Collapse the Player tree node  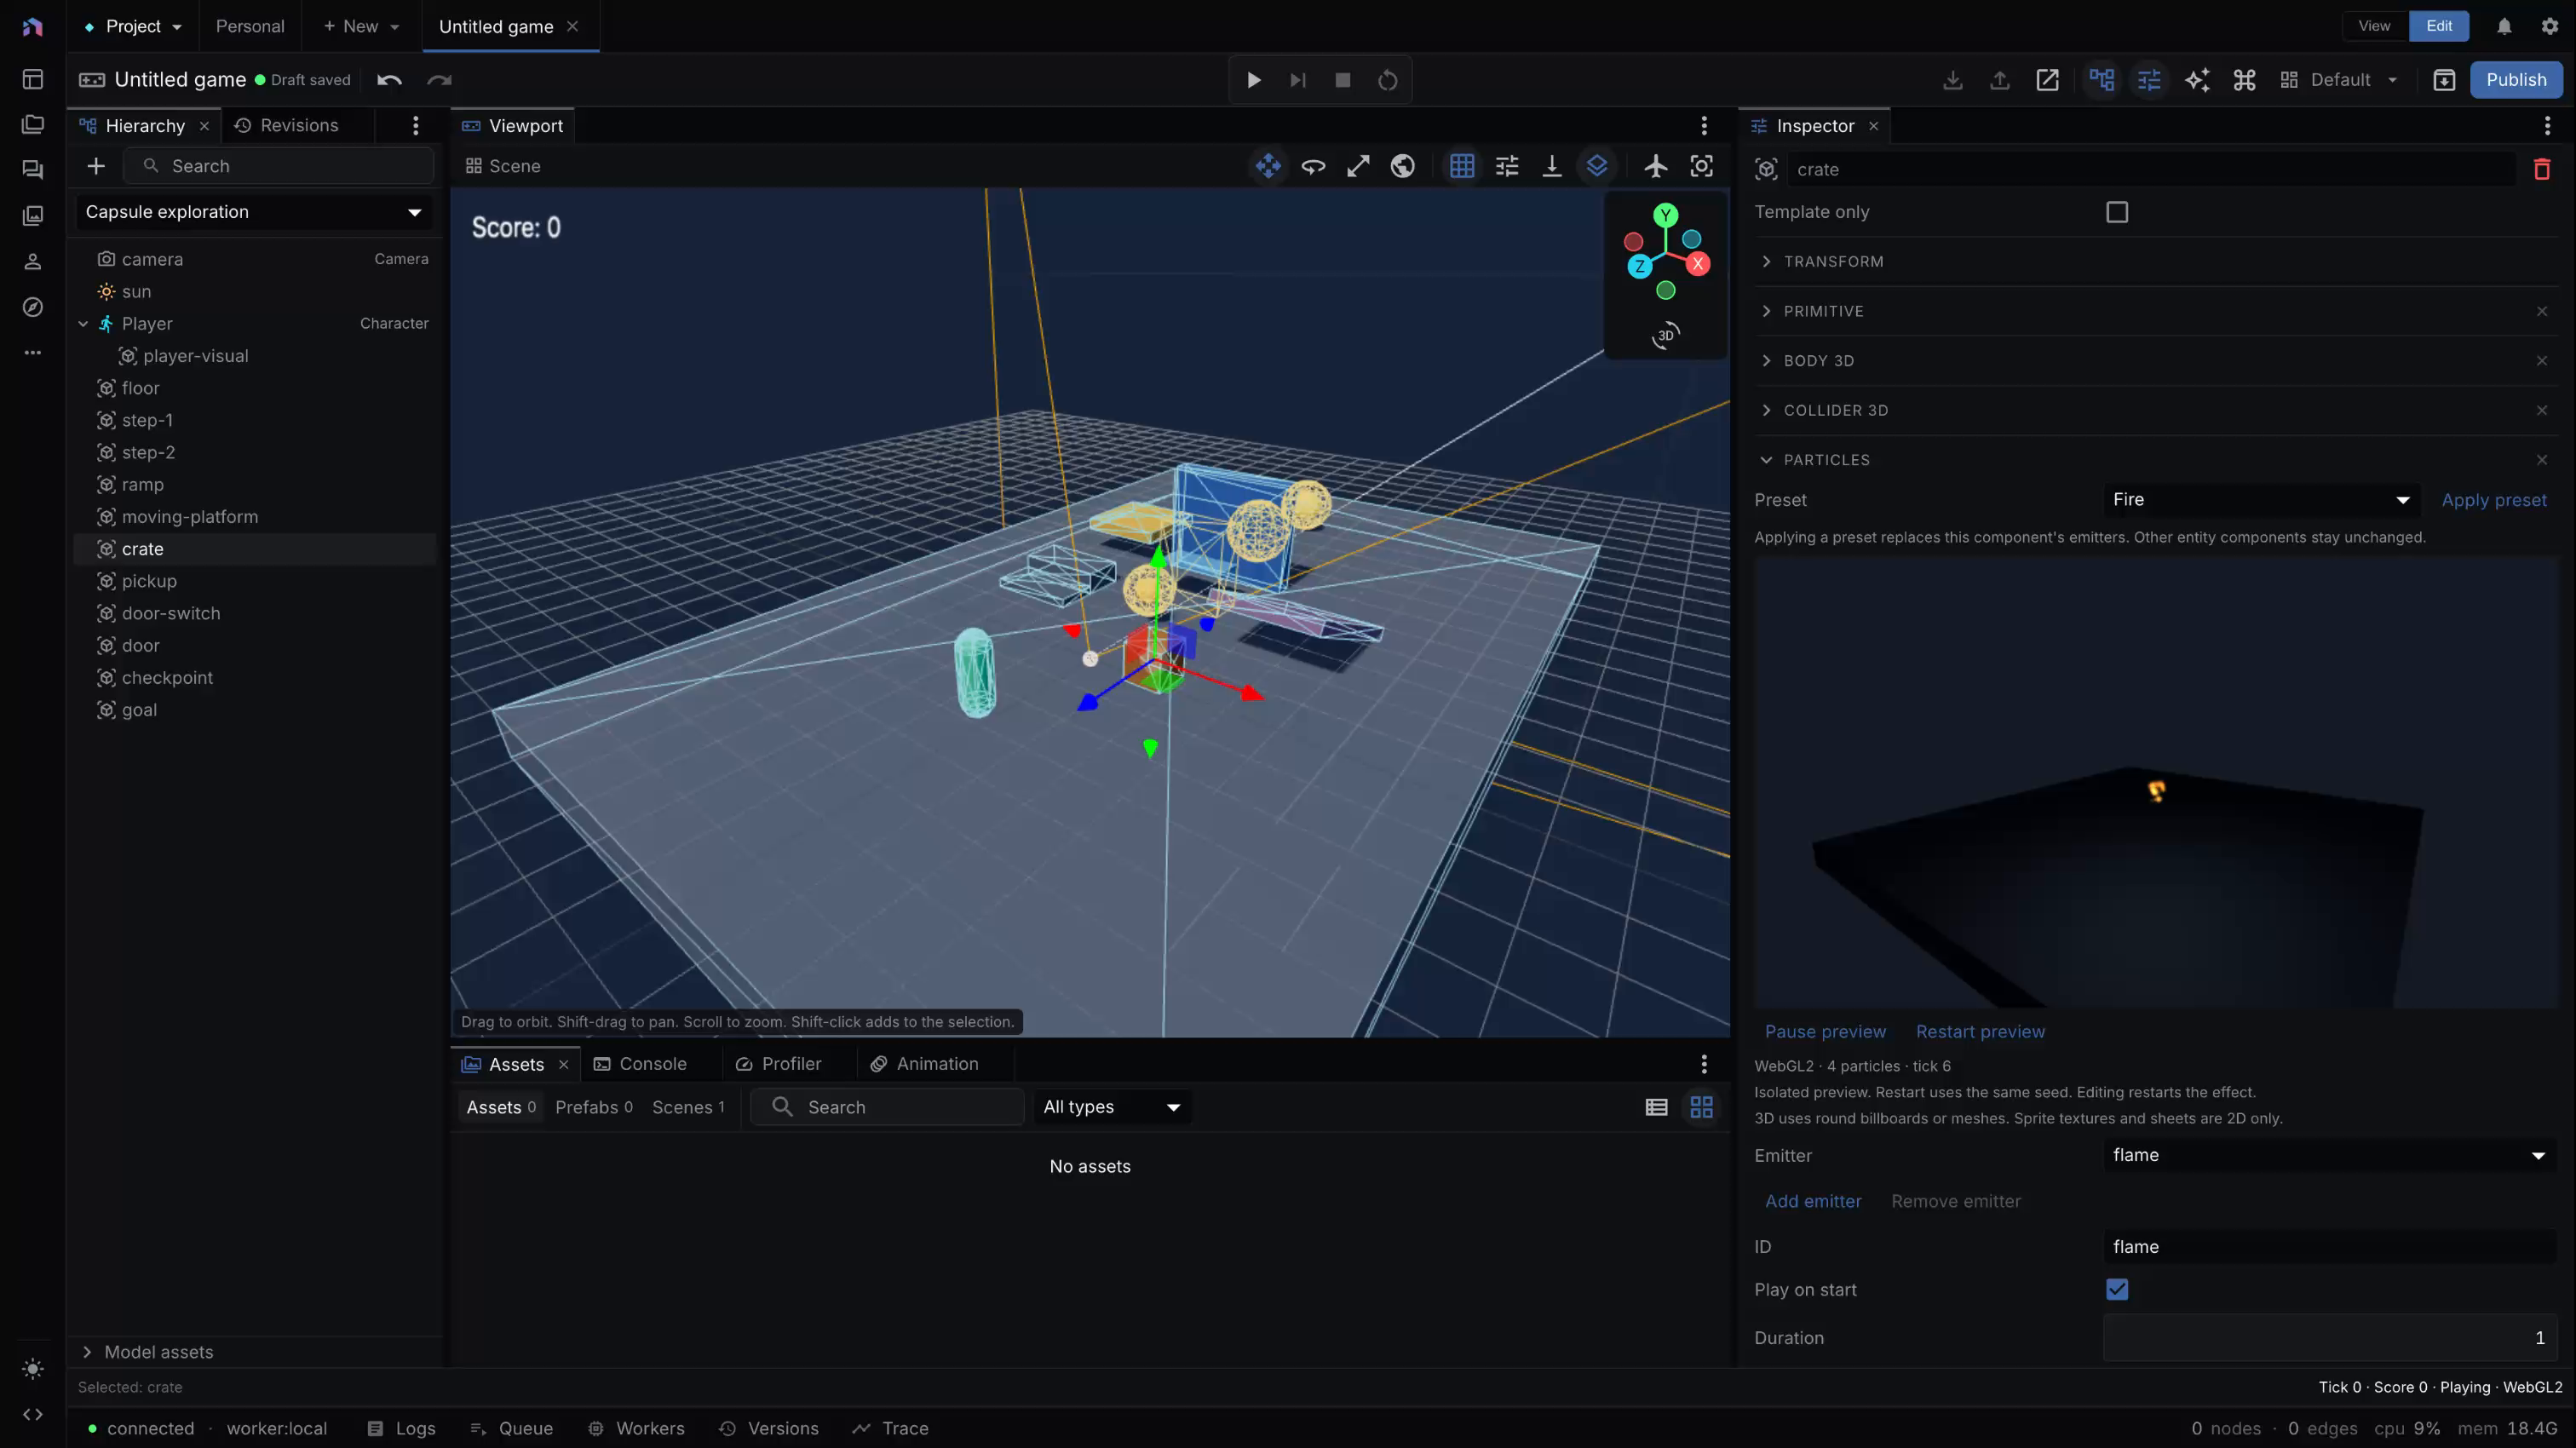click(83, 324)
